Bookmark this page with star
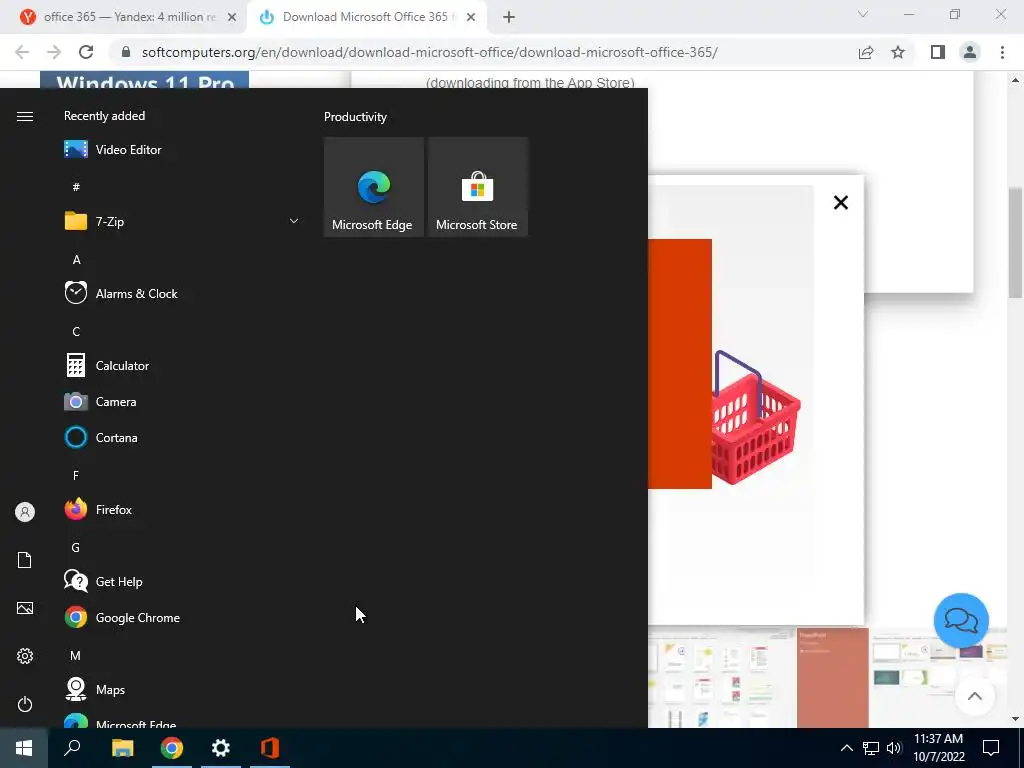The image size is (1024, 768). point(898,52)
